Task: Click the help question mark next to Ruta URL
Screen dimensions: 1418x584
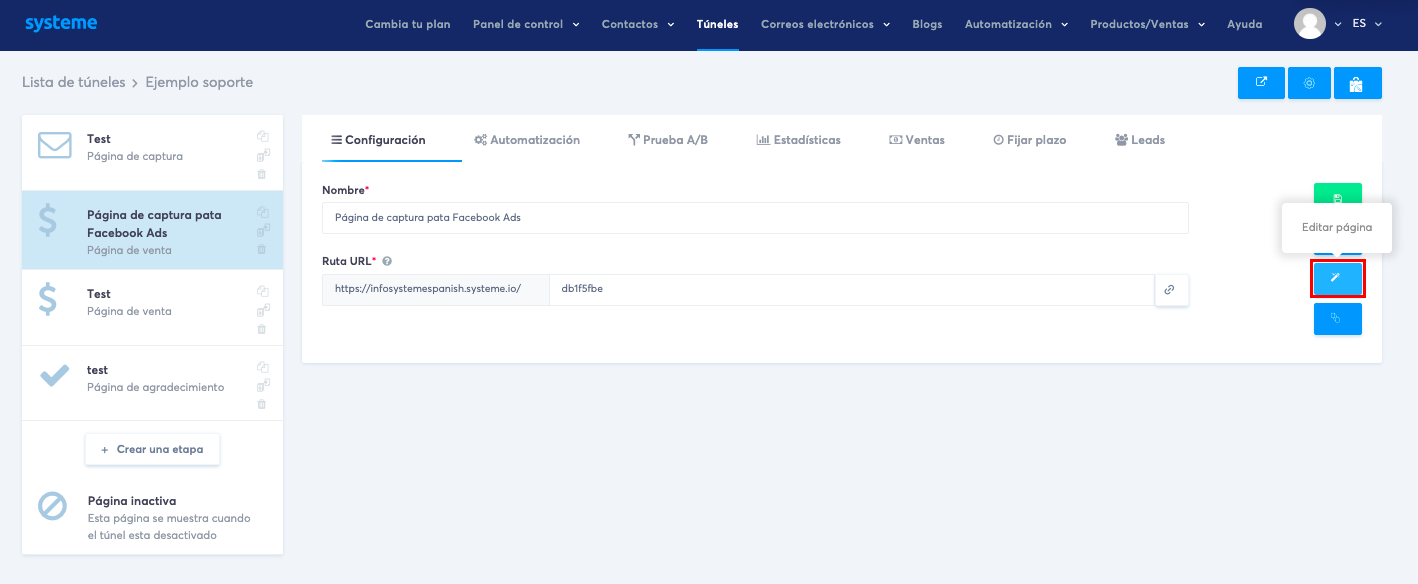Action: pyautogui.click(x=387, y=260)
